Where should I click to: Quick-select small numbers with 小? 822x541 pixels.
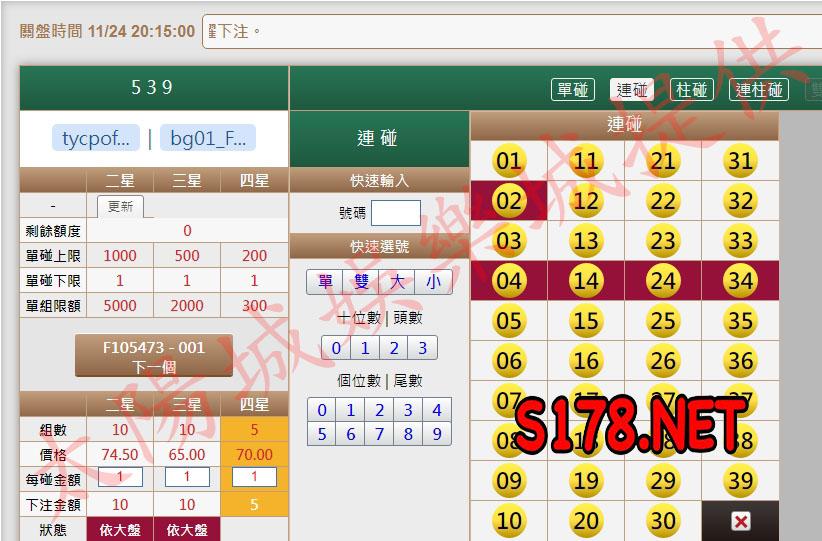pyautogui.click(x=433, y=283)
